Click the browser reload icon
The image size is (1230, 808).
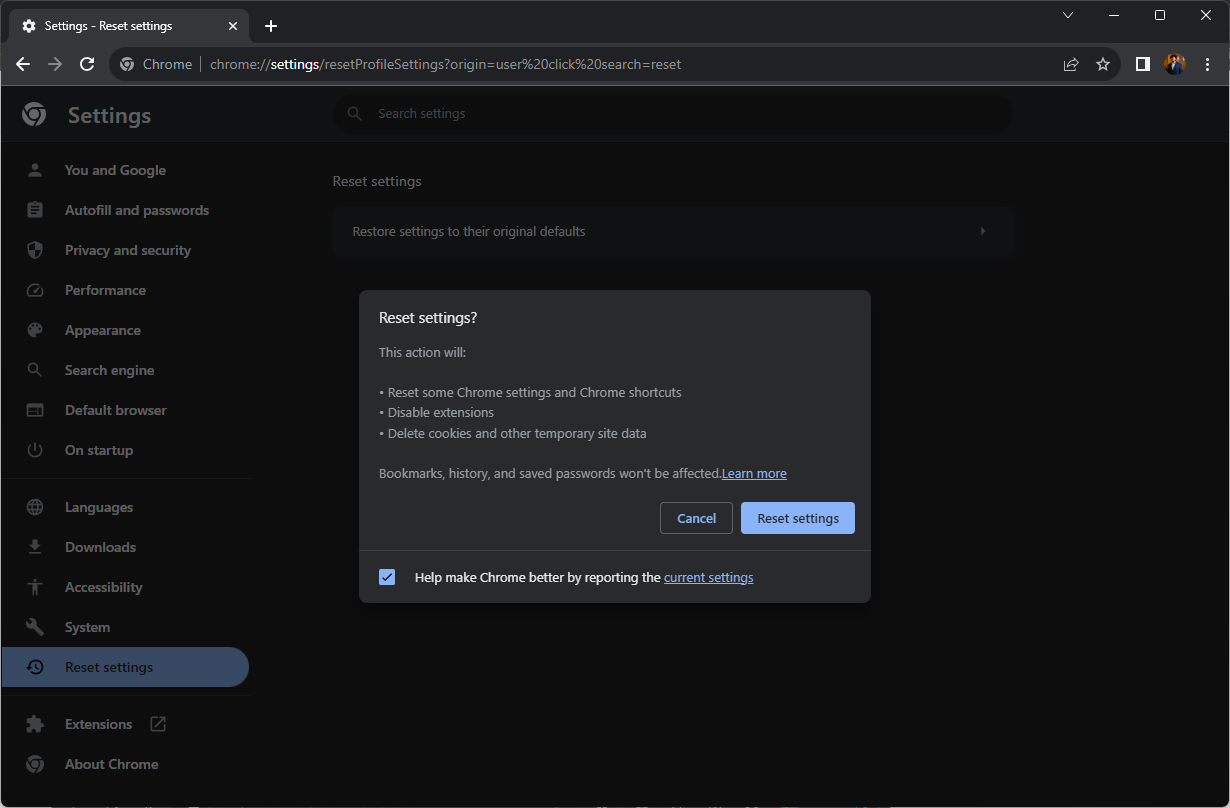(87, 64)
